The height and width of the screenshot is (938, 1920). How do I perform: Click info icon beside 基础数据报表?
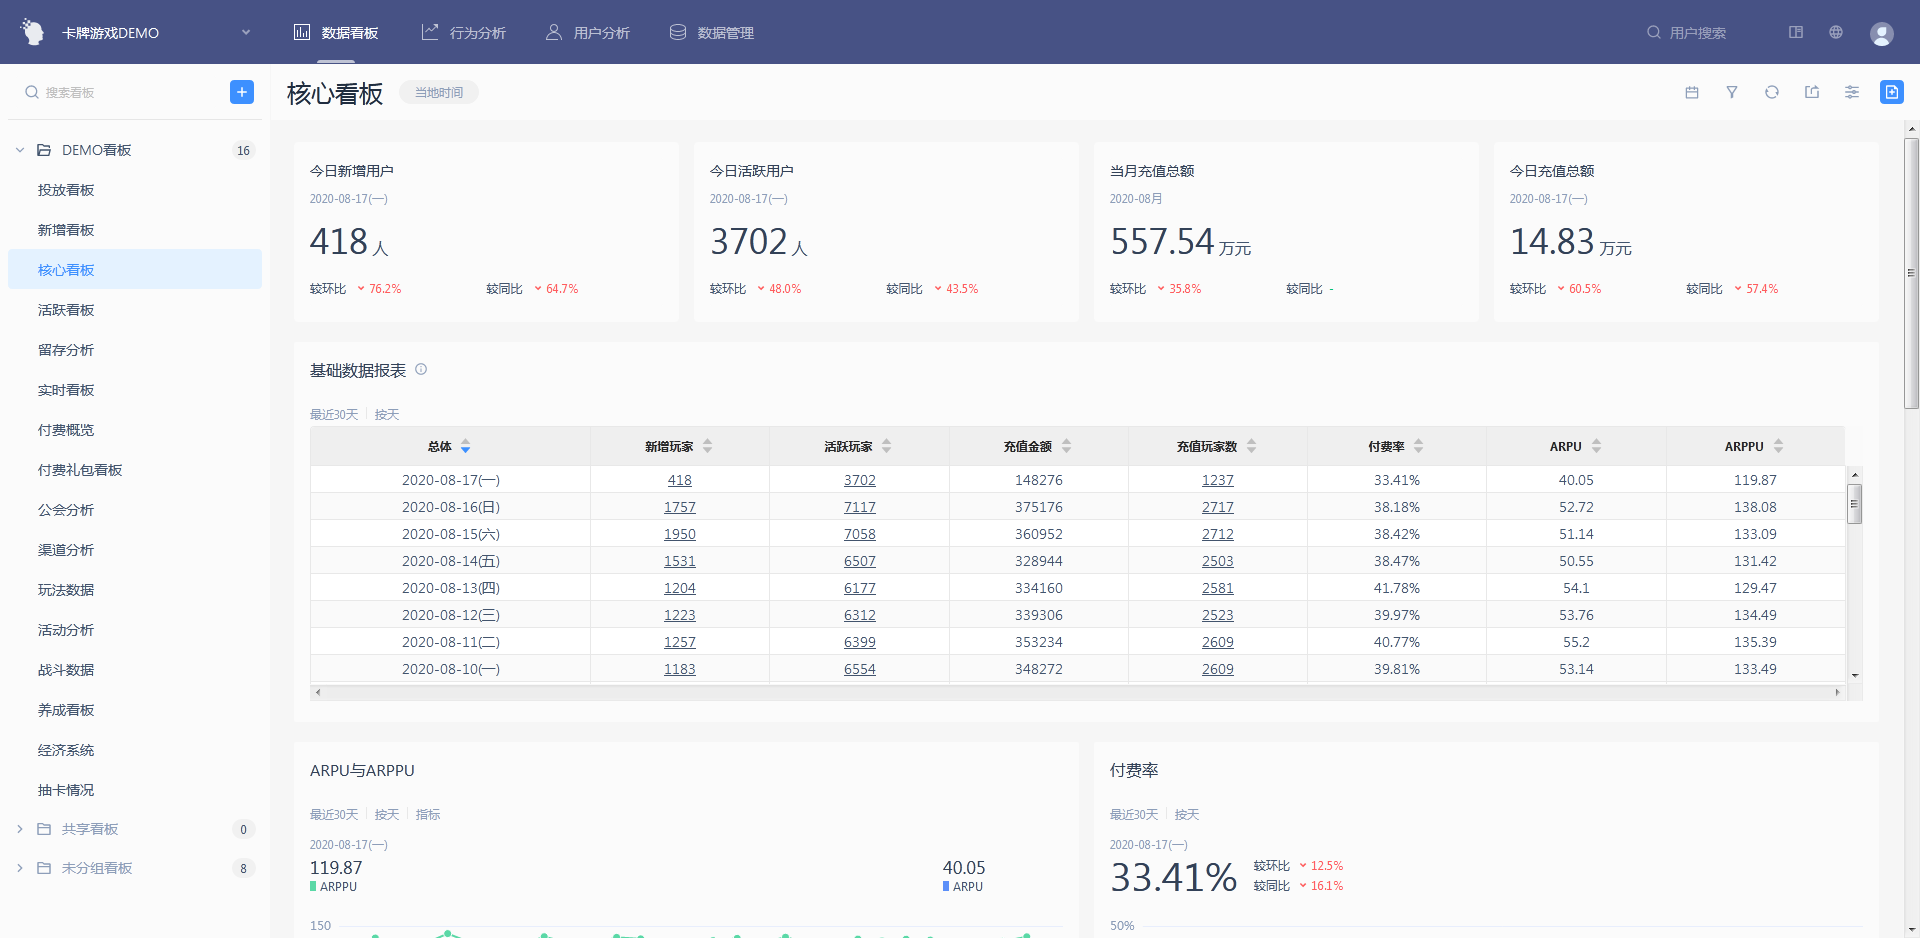(x=421, y=370)
